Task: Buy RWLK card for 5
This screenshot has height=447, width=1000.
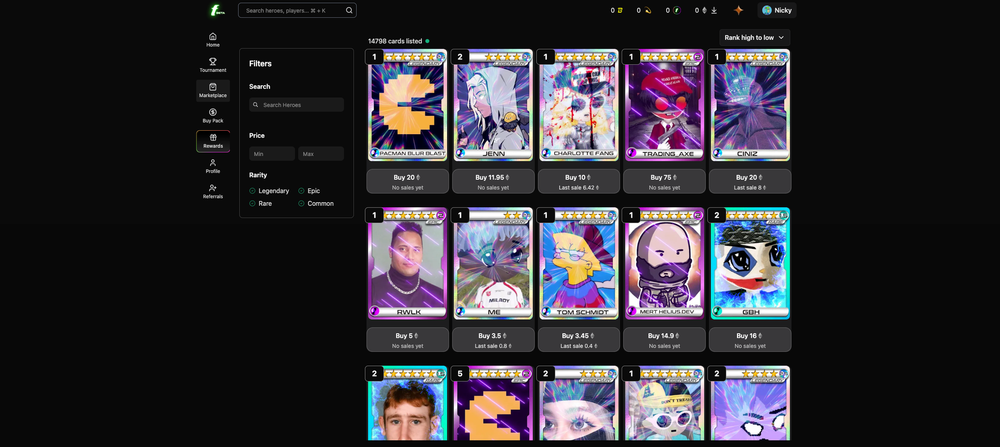Action: 408,339
